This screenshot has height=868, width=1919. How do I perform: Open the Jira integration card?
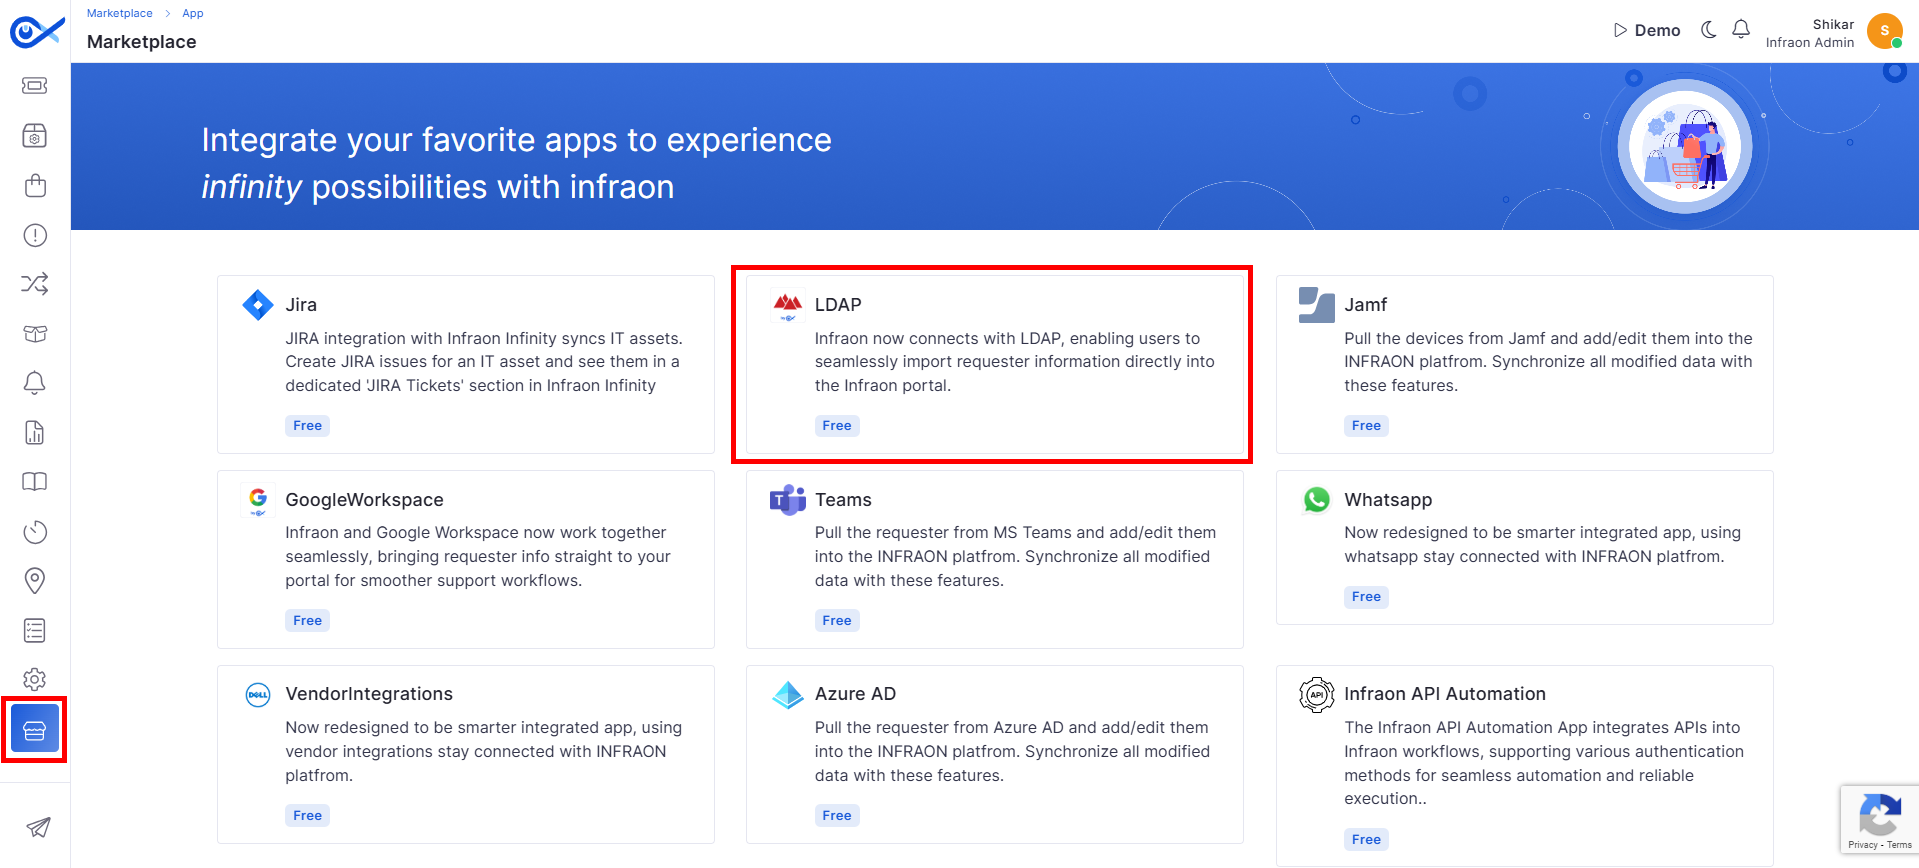coord(466,364)
